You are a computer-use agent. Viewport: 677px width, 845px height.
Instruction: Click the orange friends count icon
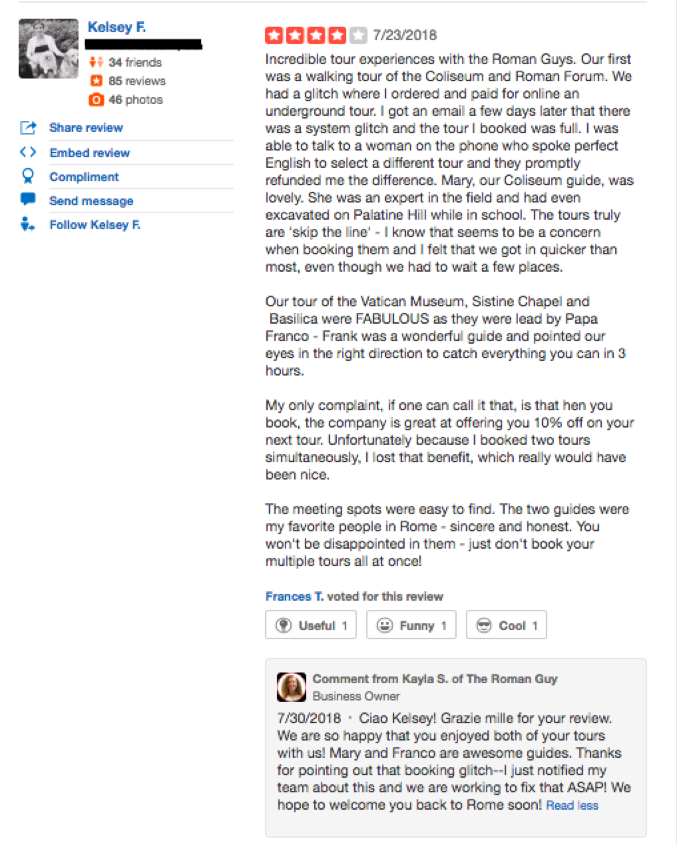click(x=96, y=63)
